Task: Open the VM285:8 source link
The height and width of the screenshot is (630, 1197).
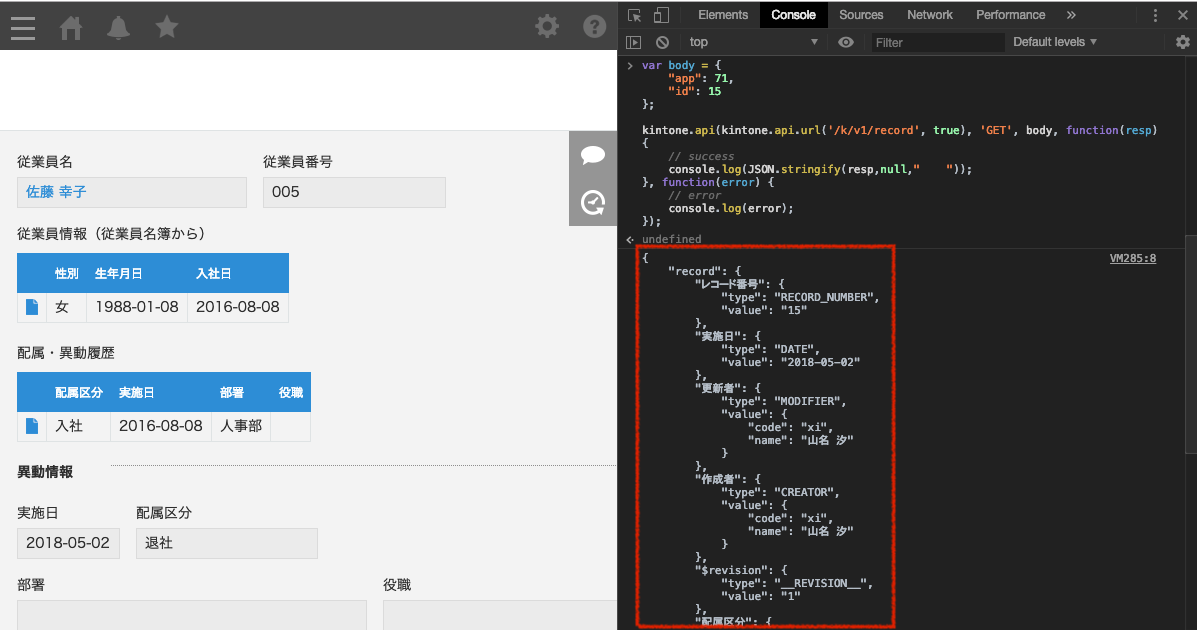Action: 1132,258
